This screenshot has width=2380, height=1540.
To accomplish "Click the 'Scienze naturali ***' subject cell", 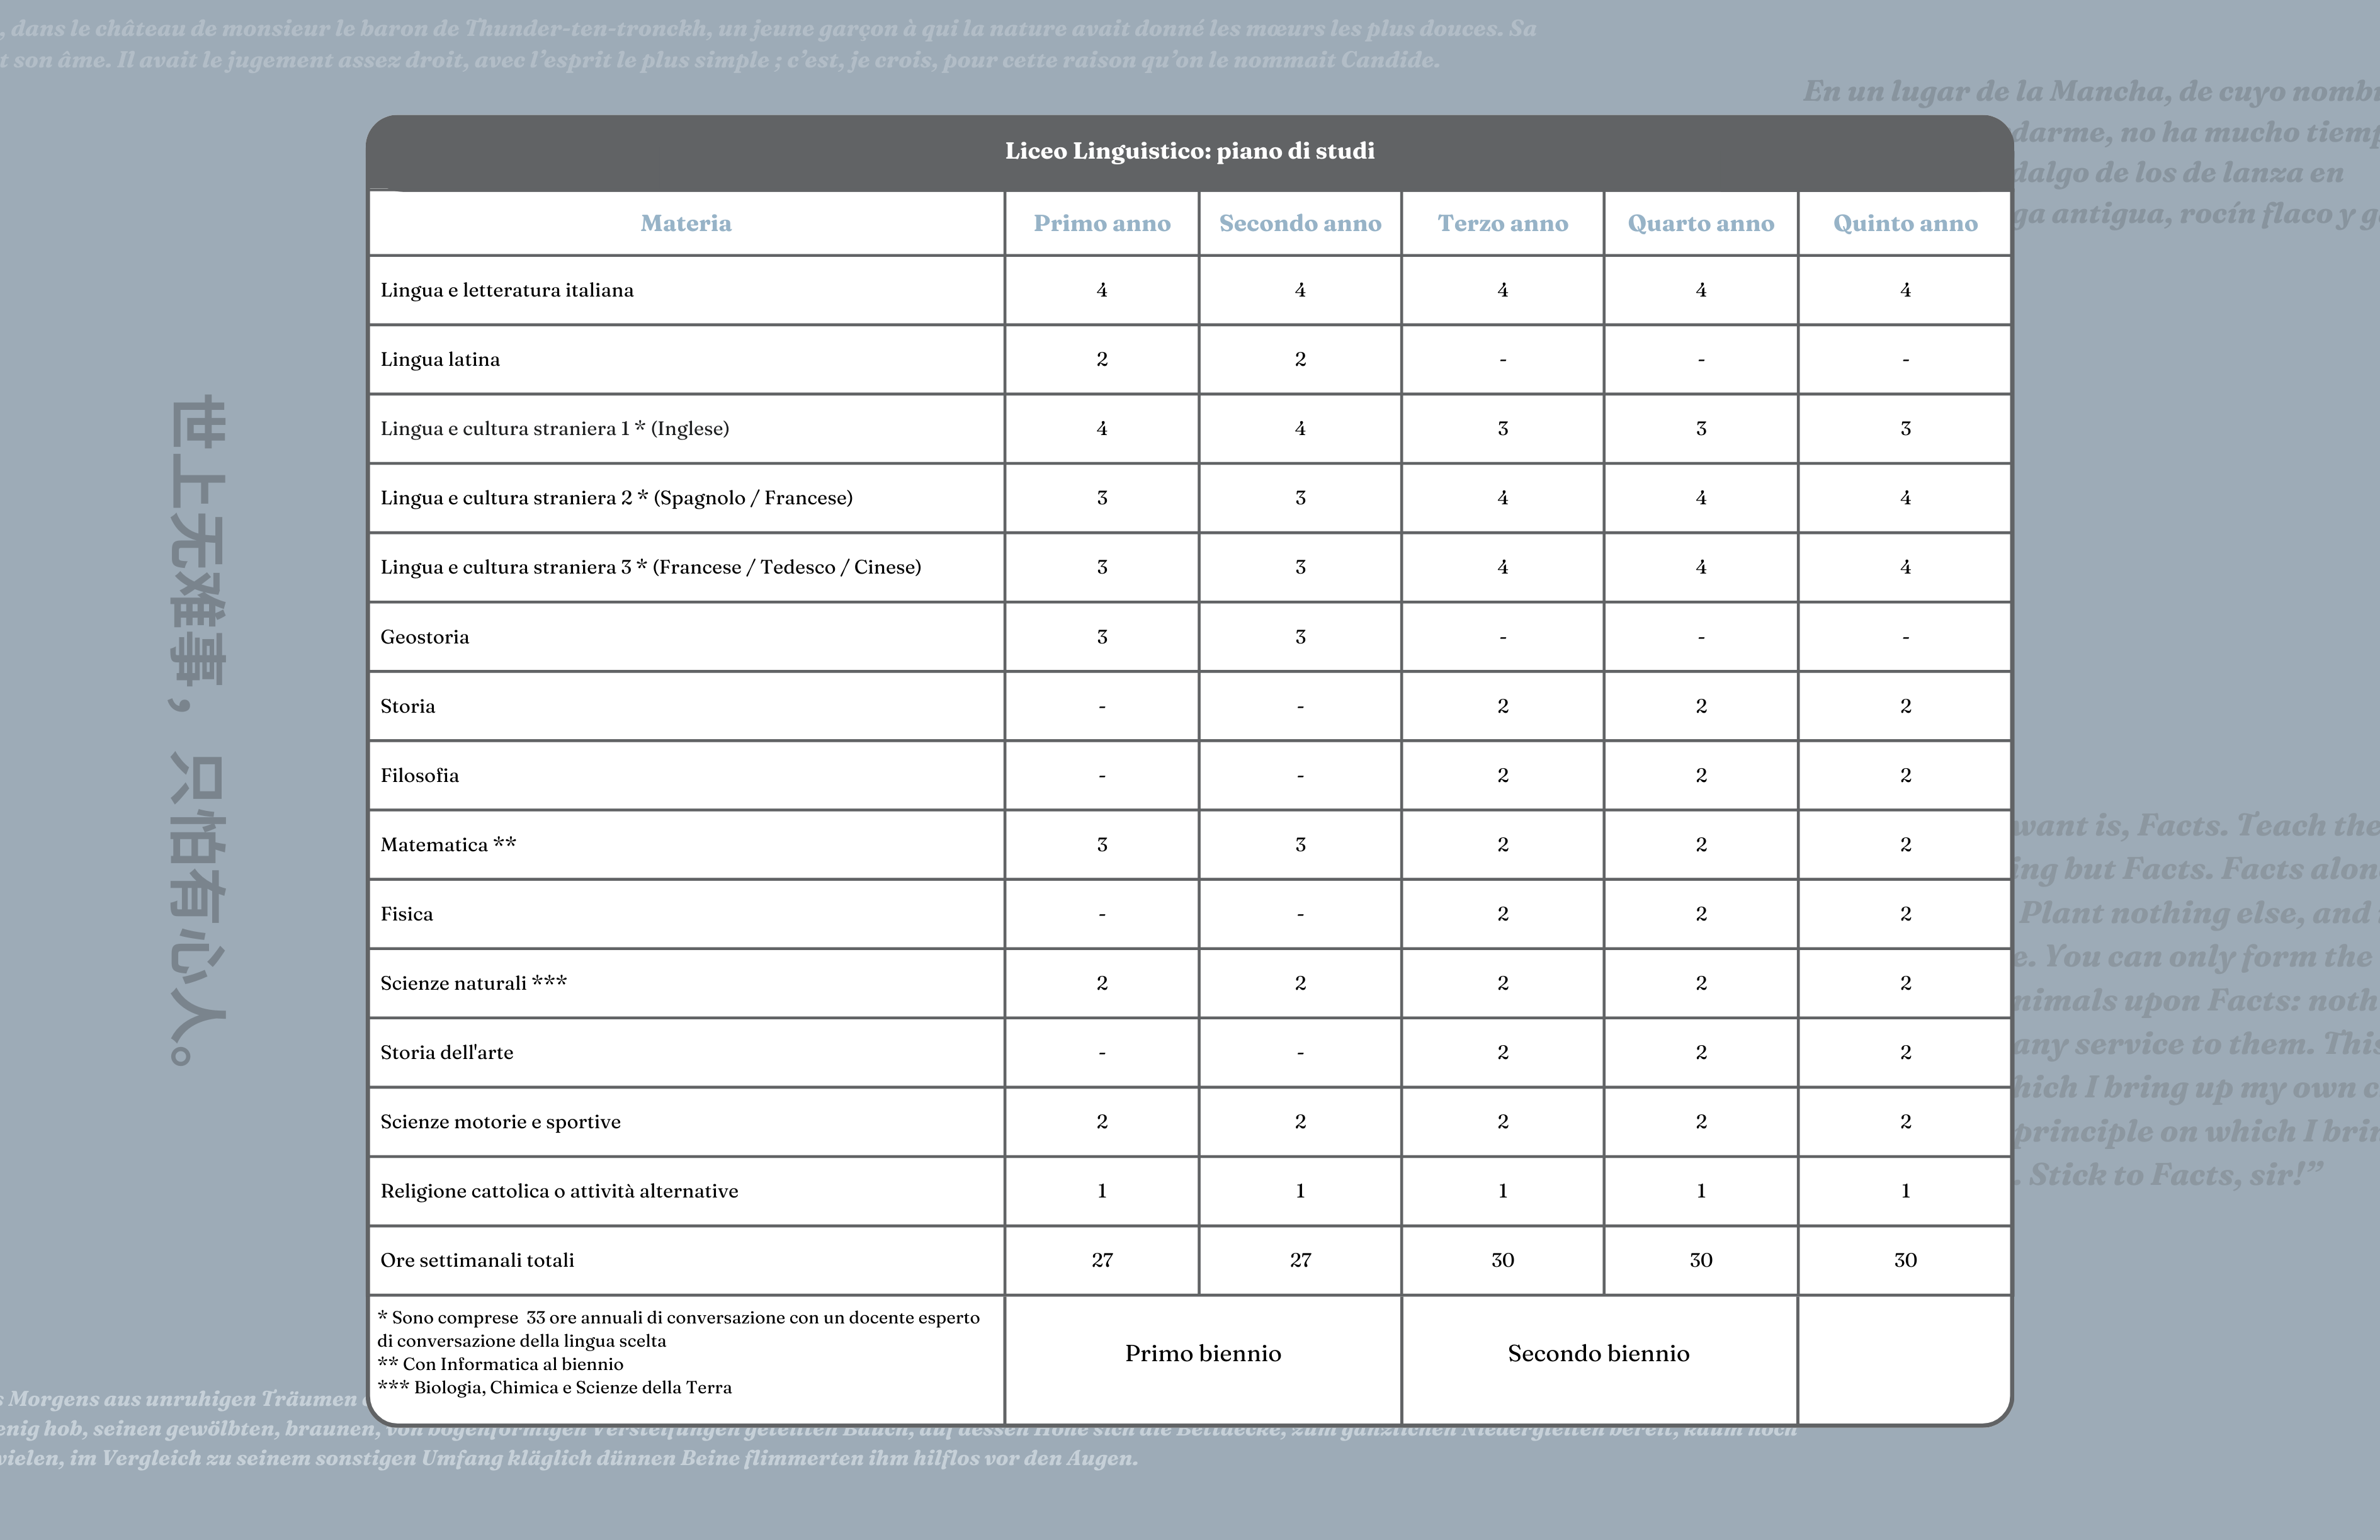I will click(473, 983).
